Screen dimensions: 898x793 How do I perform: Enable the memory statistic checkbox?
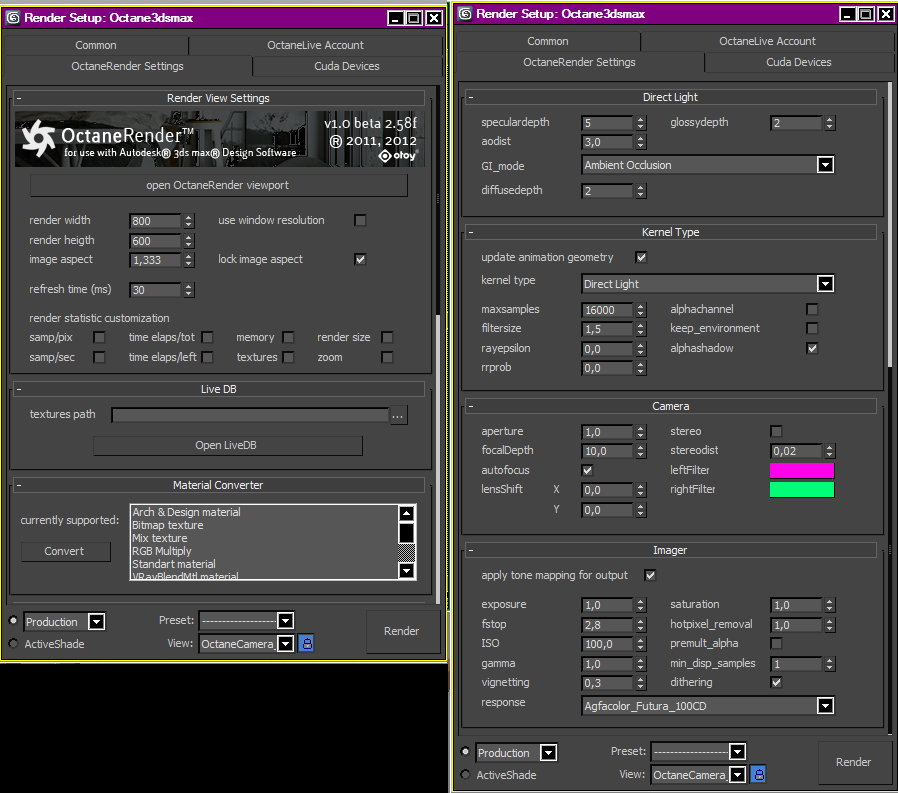tap(289, 337)
